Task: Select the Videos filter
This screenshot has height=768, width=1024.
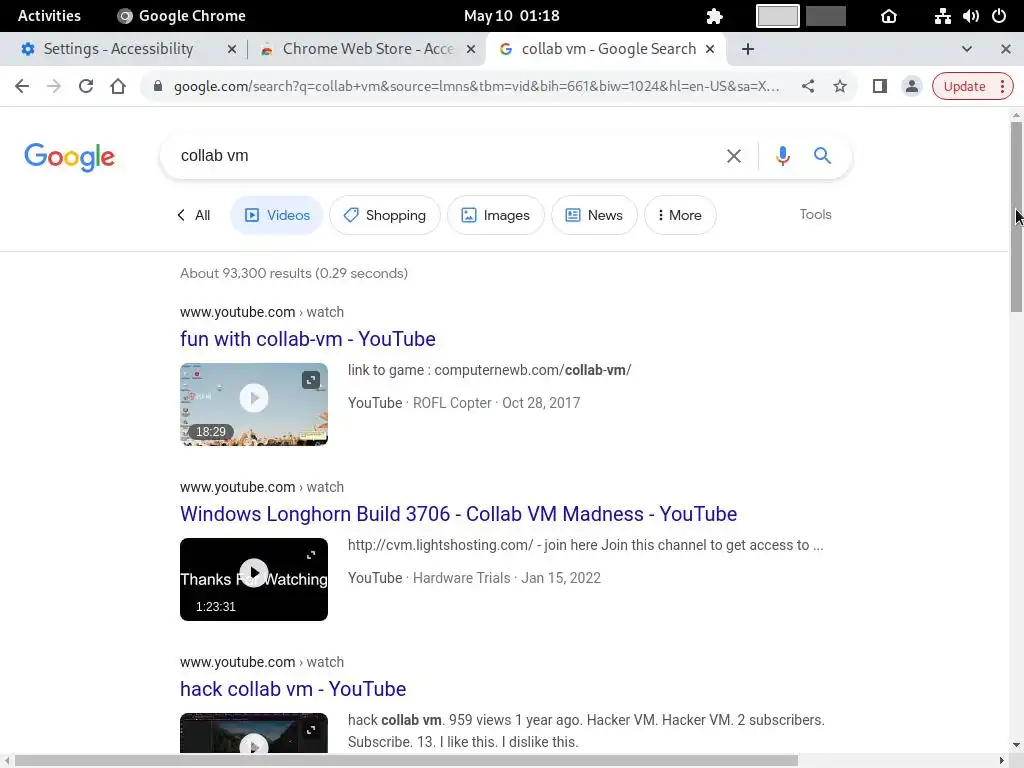Action: [277, 216]
